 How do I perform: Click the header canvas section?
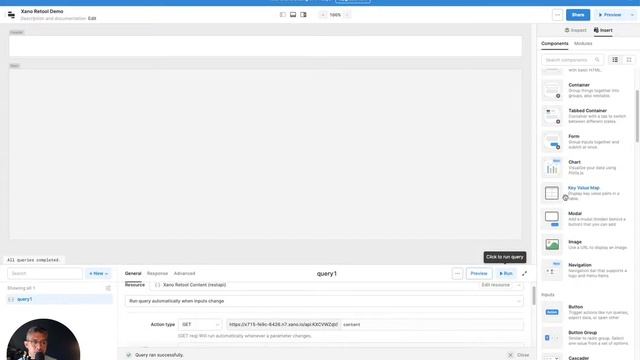pos(265,46)
